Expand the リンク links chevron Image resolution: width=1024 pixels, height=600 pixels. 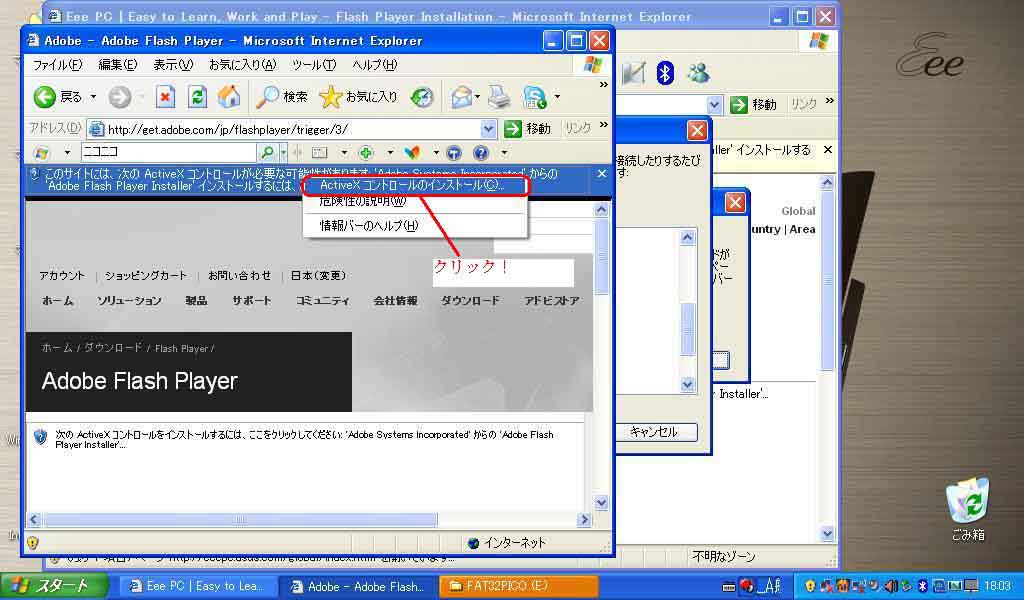pyautogui.click(x=603, y=125)
